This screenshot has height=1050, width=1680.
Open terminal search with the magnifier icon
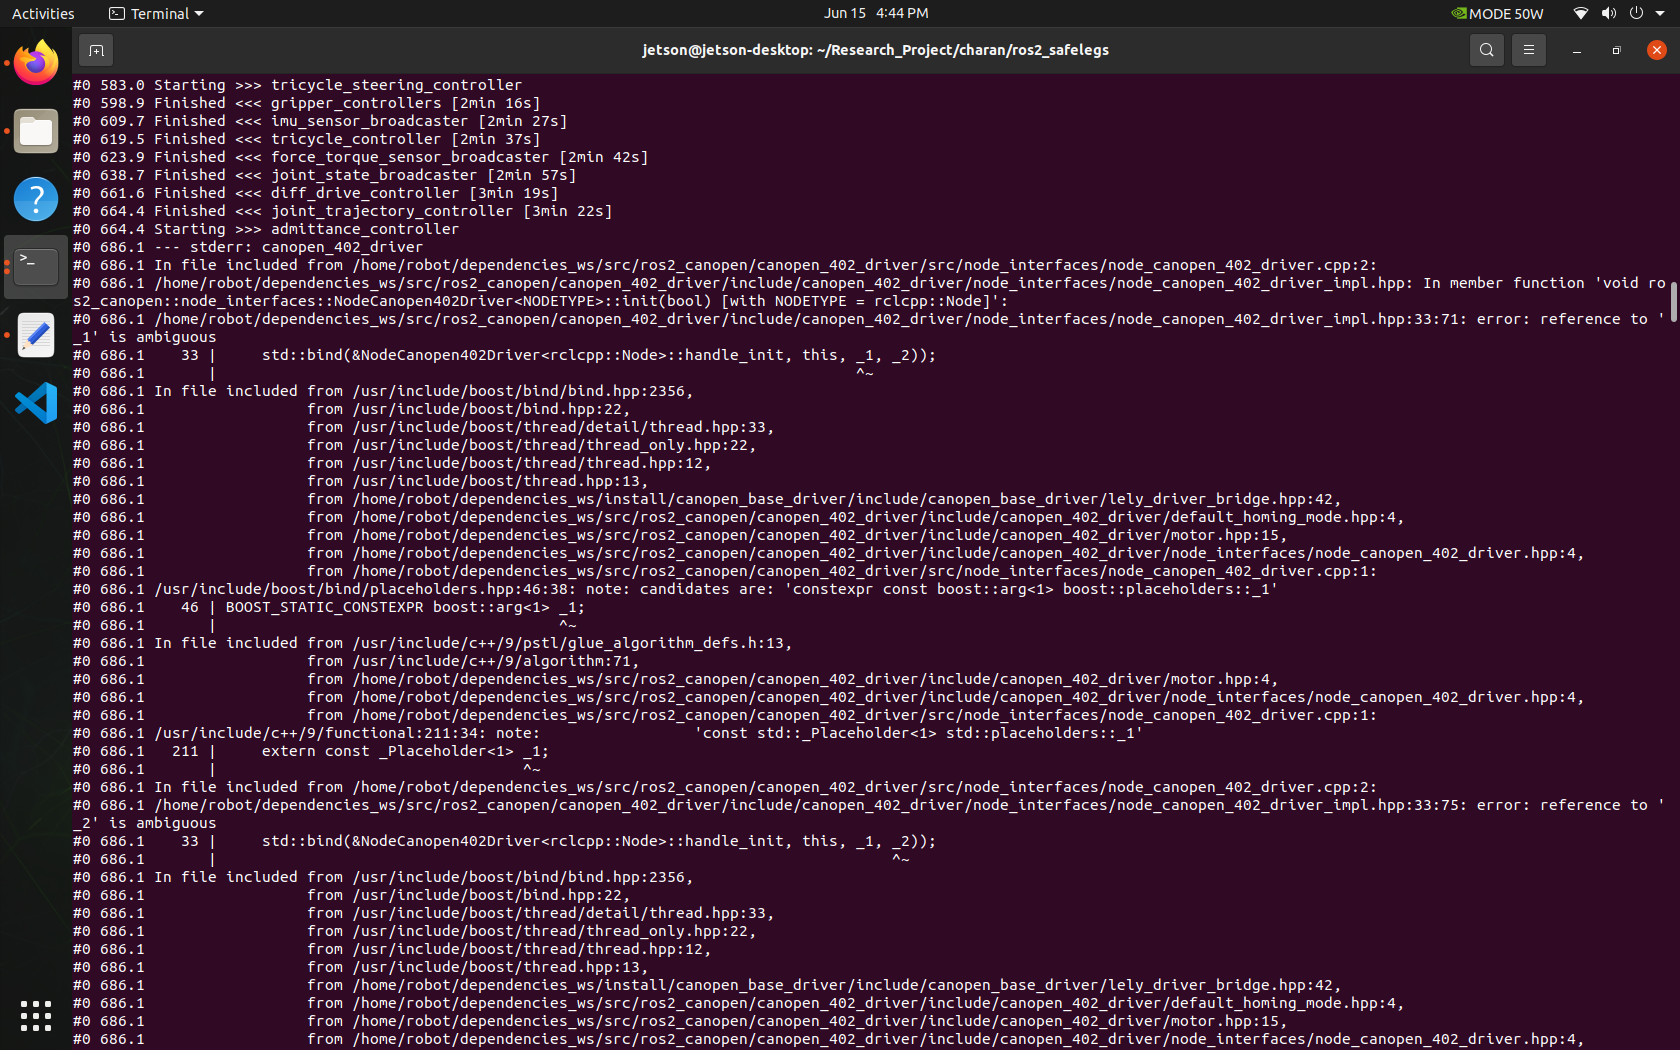(1486, 49)
